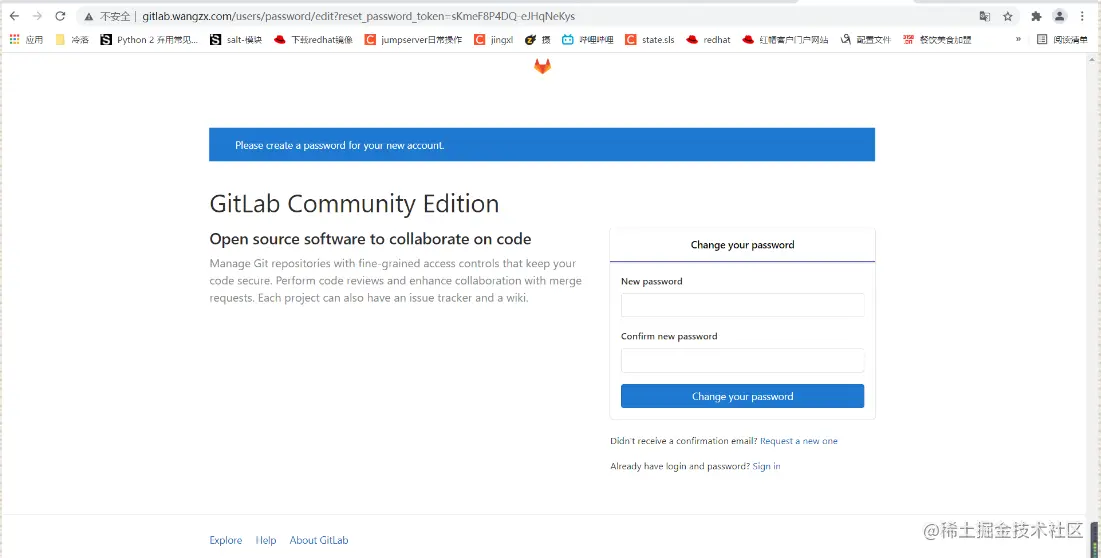This screenshot has height=558, width=1101.
Task: Reload the page with the refresh icon
Action: pyautogui.click(x=60, y=16)
